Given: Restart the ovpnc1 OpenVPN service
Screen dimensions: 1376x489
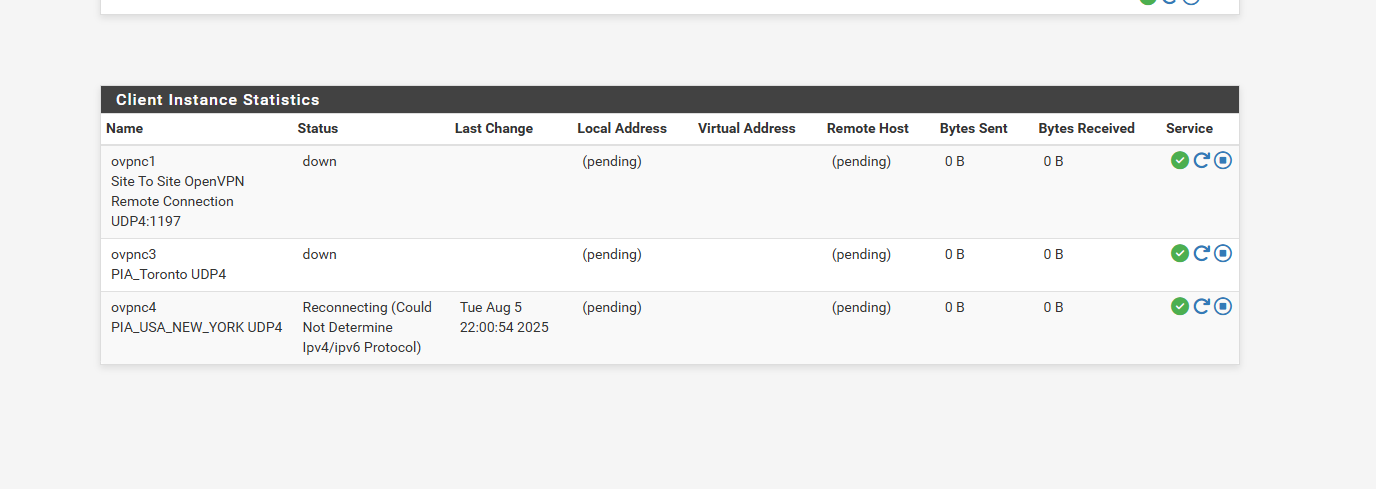Looking at the screenshot, I should pyautogui.click(x=1202, y=160).
